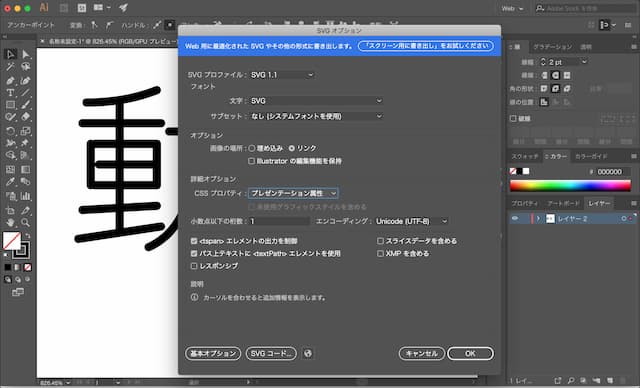Select the Gradient tool in toolbar

coord(26,169)
